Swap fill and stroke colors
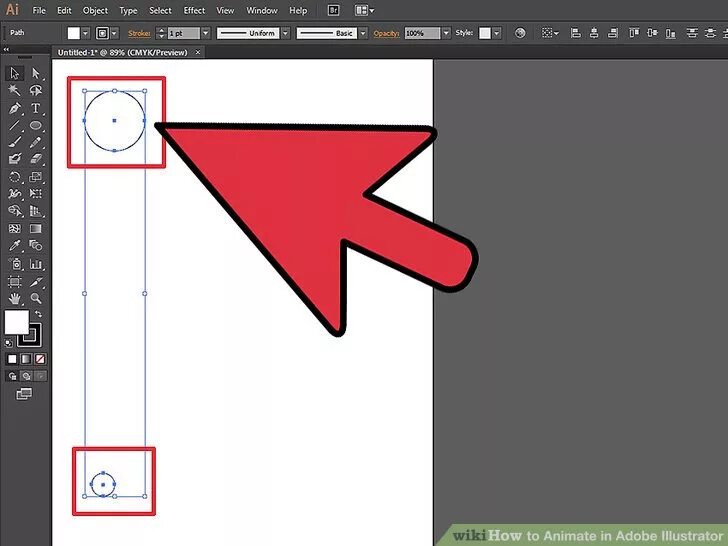This screenshot has width=728, height=546. pyautogui.click(x=38, y=314)
